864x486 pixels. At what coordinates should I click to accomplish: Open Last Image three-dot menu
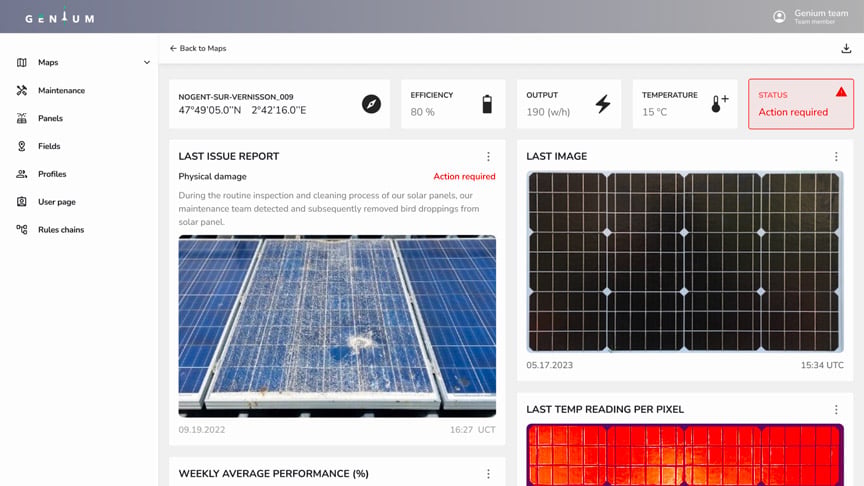[836, 156]
